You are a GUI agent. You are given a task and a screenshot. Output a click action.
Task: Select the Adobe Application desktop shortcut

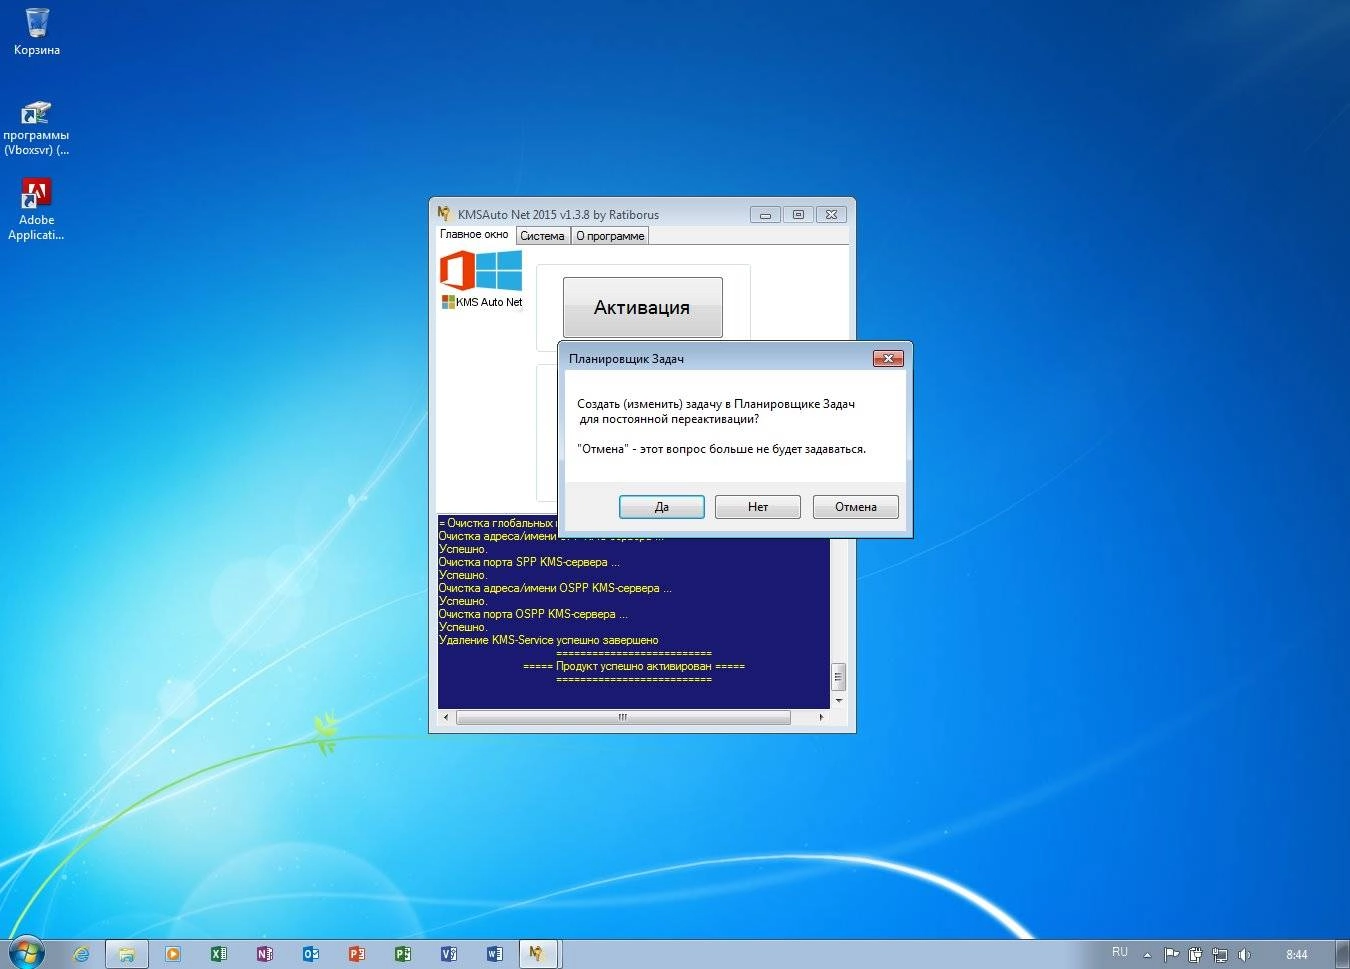(36, 210)
